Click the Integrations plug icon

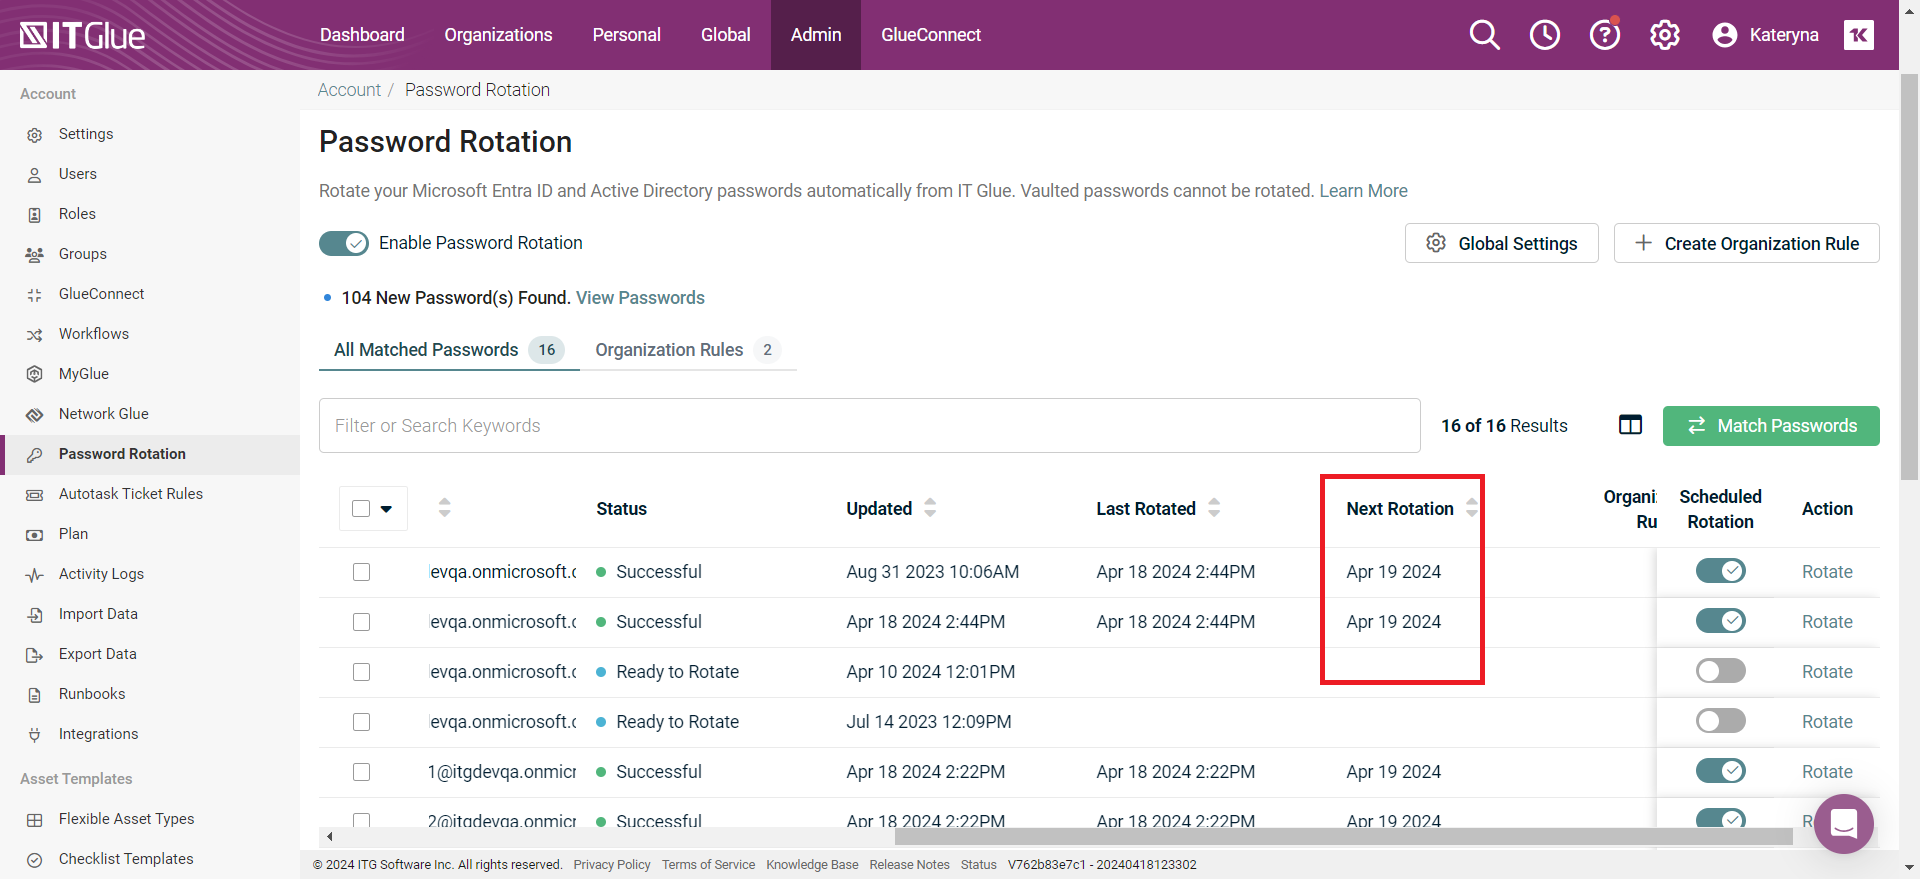[35, 734]
